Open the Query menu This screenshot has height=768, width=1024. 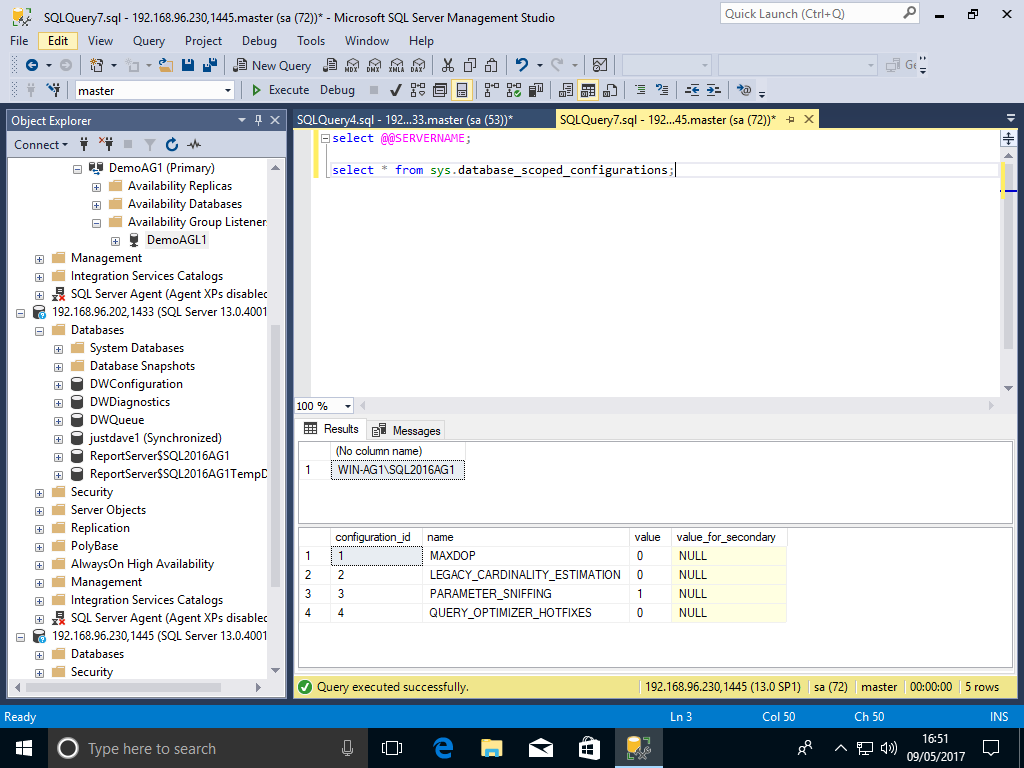coord(149,41)
